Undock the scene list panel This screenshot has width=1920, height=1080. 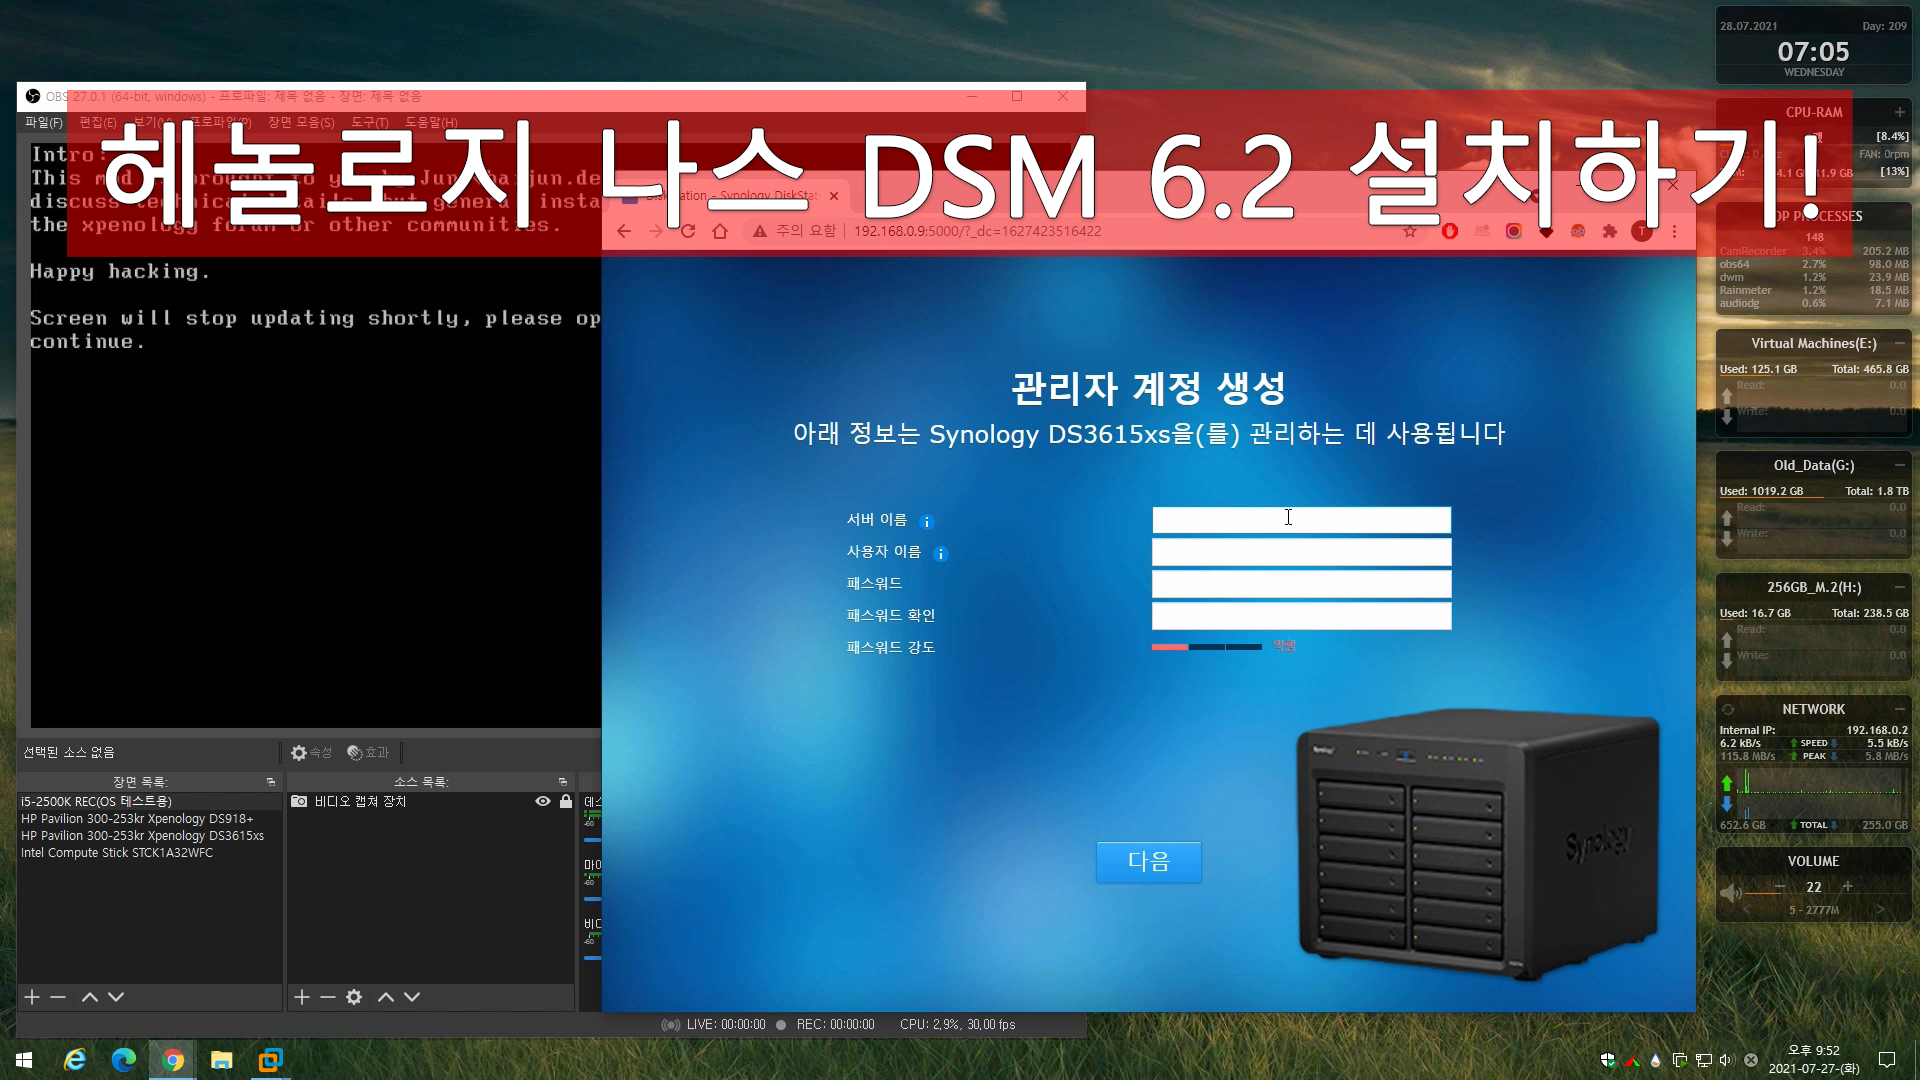pos(271,782)
